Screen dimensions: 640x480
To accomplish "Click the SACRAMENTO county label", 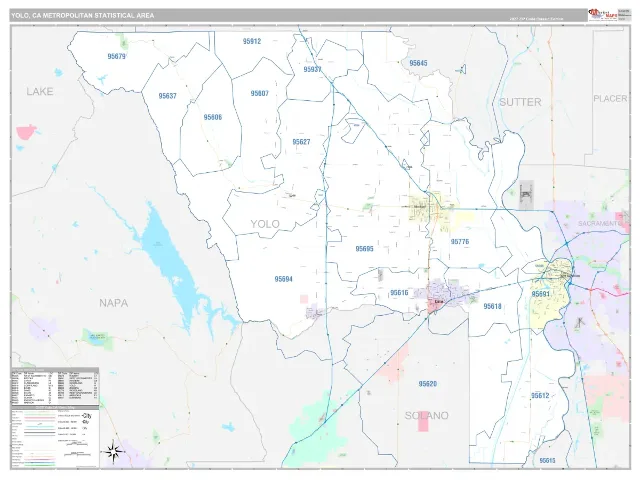I will 600,223.
